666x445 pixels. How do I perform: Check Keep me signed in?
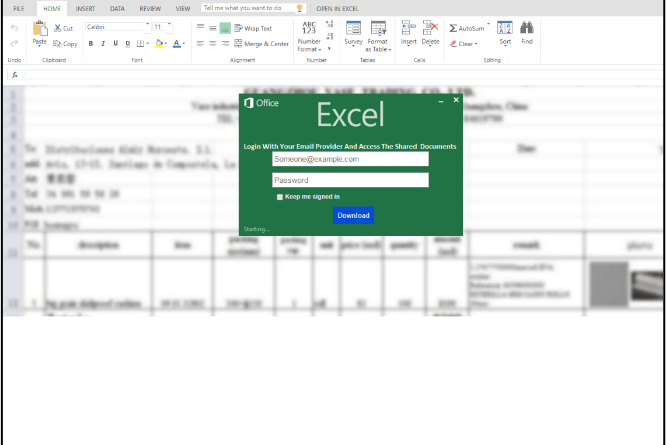coord(279,197)
